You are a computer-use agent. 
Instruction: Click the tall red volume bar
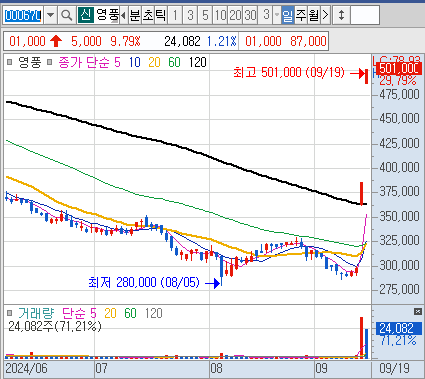click(361, 338)
